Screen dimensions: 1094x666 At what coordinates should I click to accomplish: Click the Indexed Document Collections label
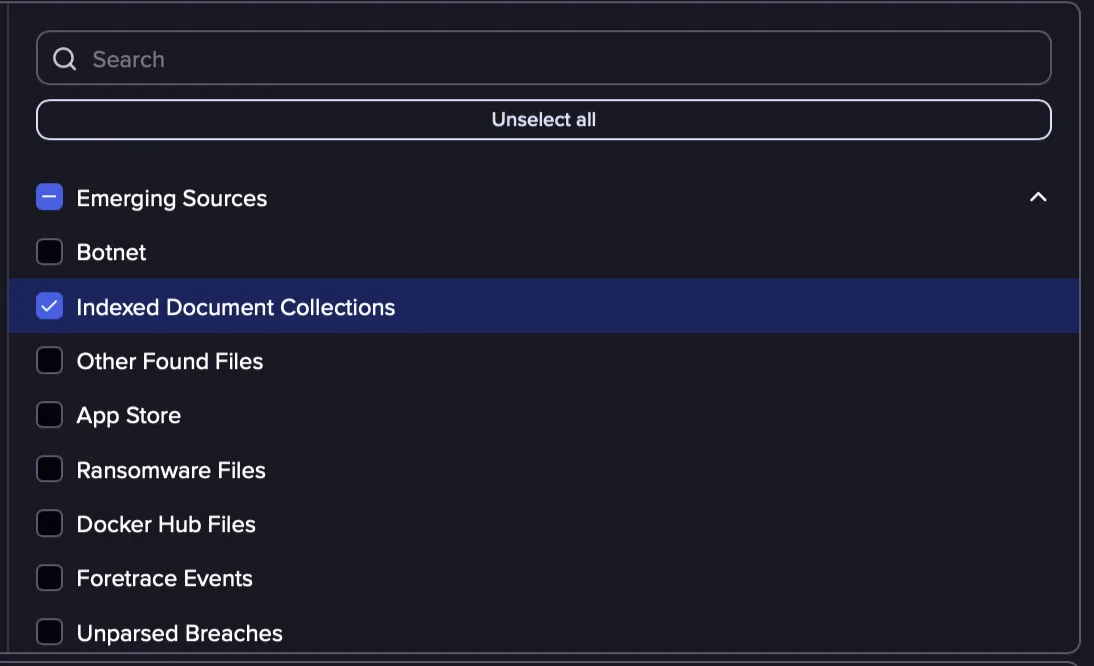236,307
